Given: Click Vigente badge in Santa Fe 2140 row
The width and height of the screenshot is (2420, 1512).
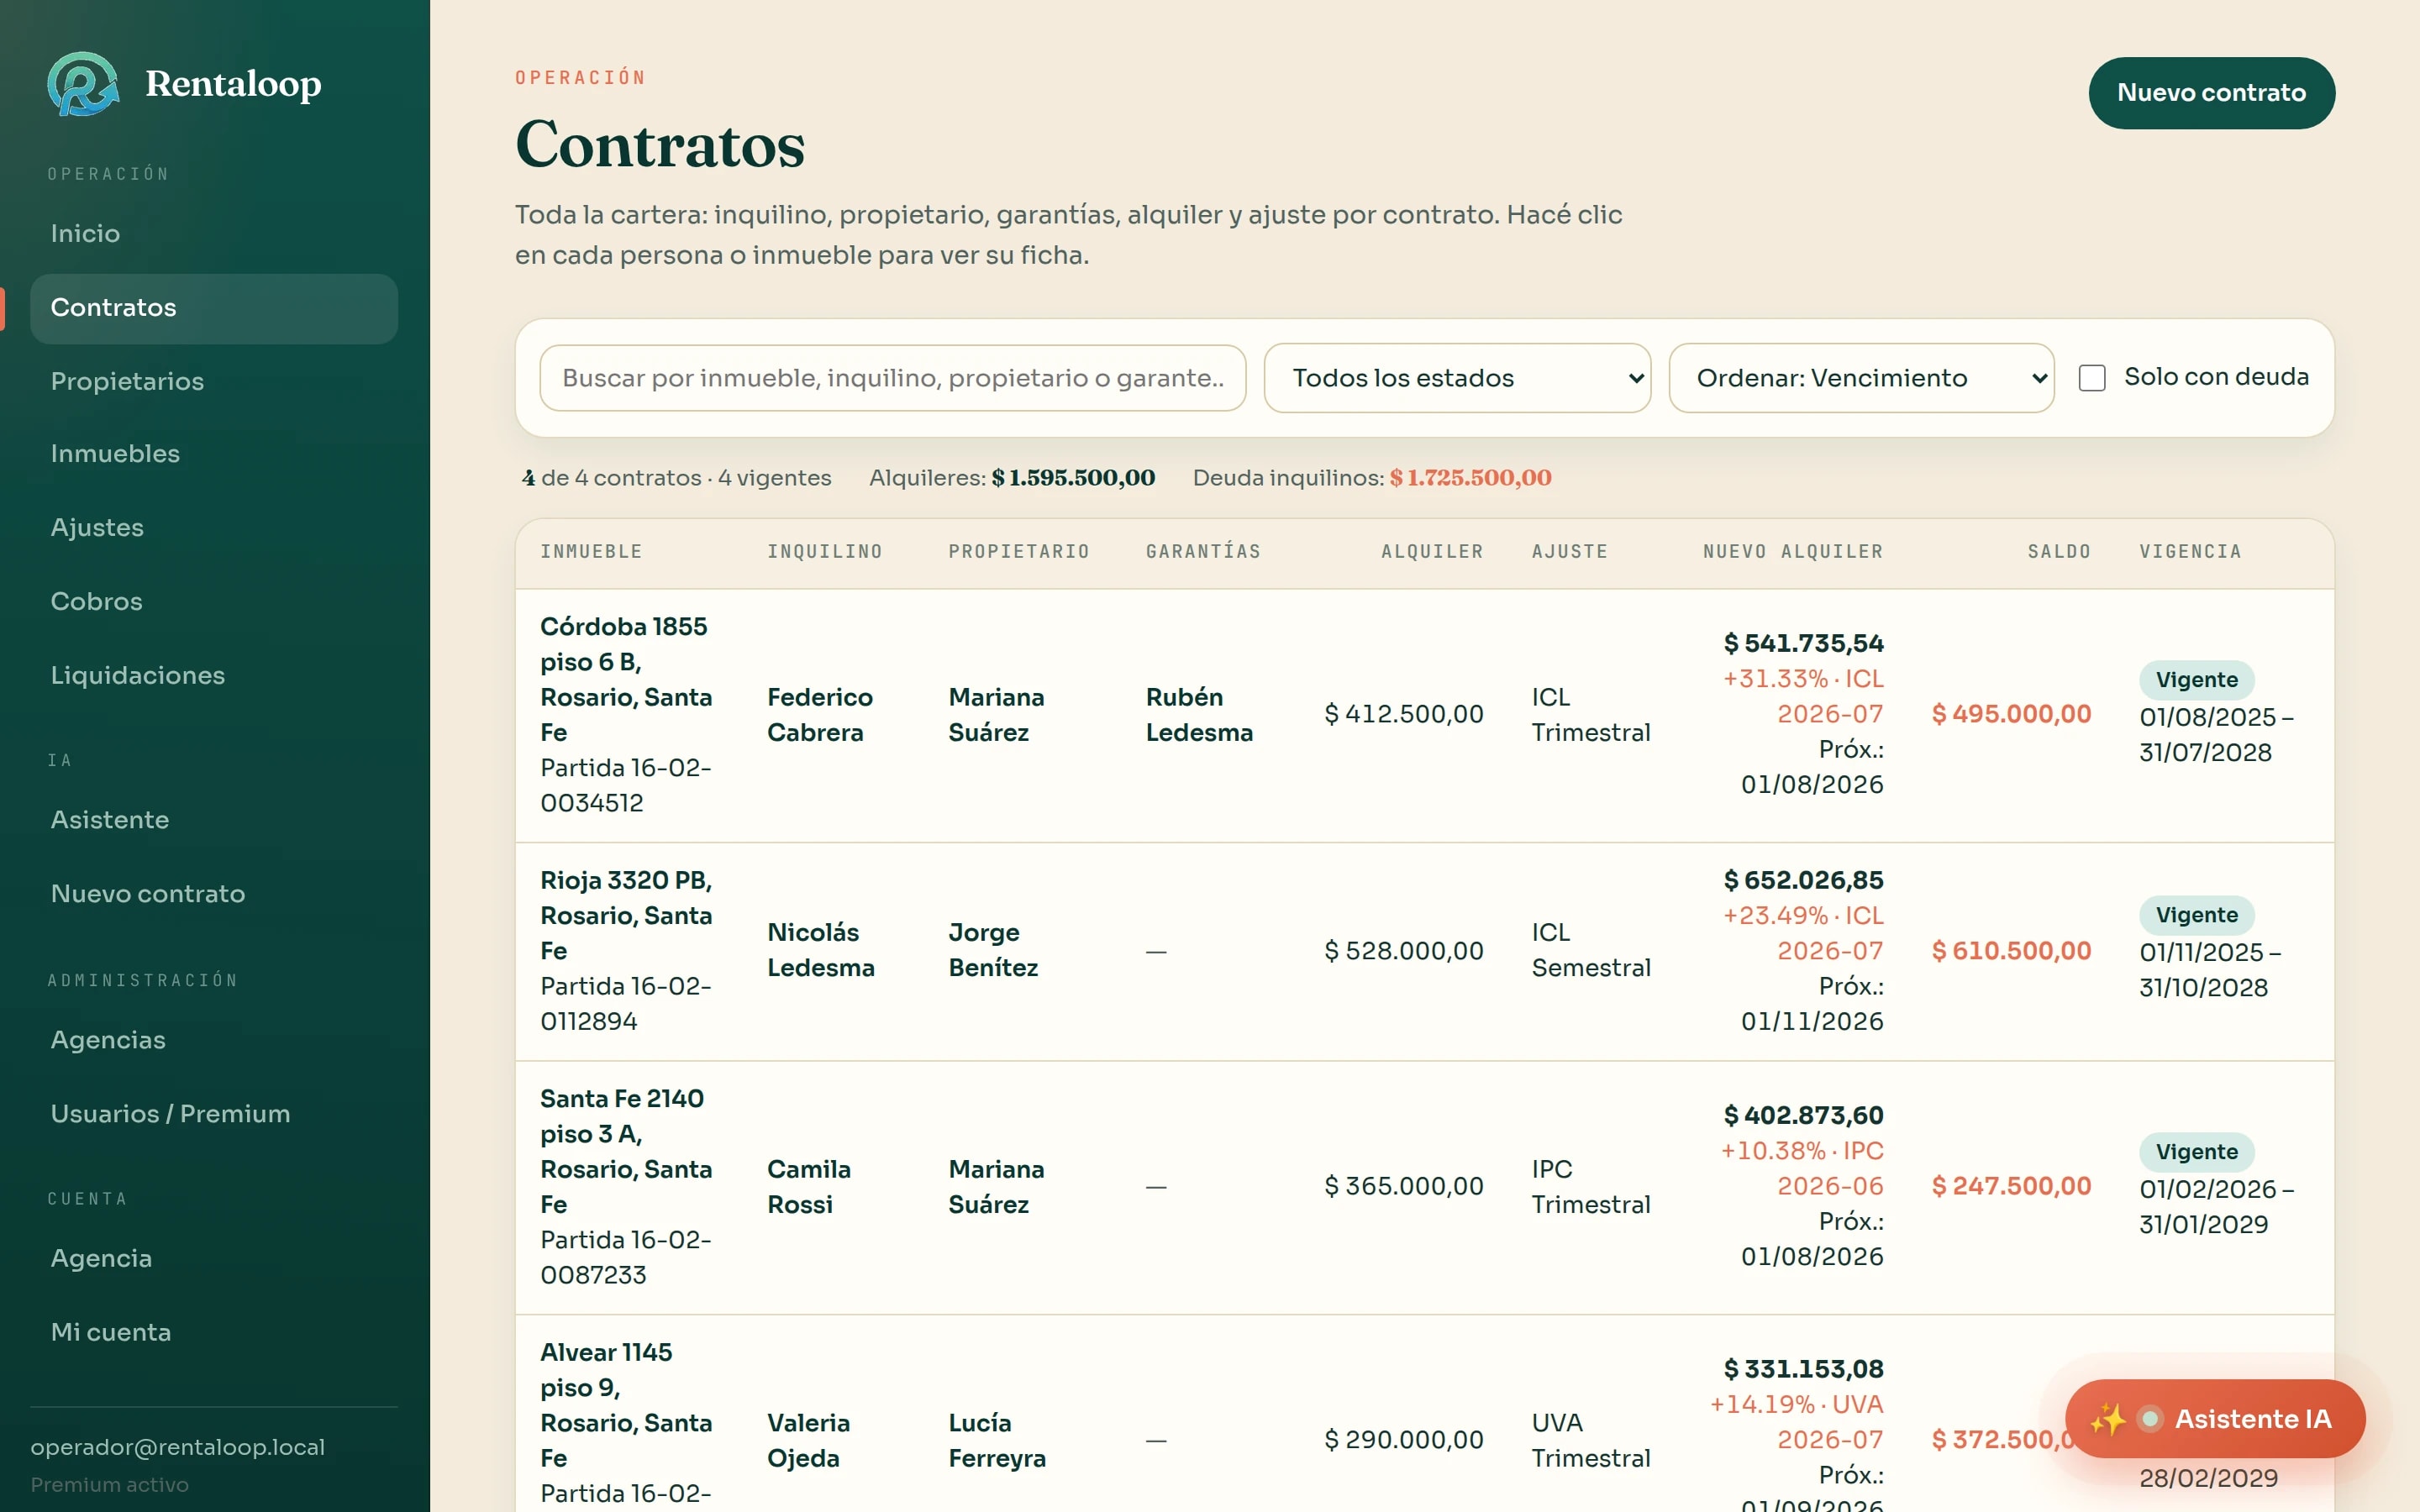Looking at the screenshot, I should tap(2196, 1152).
